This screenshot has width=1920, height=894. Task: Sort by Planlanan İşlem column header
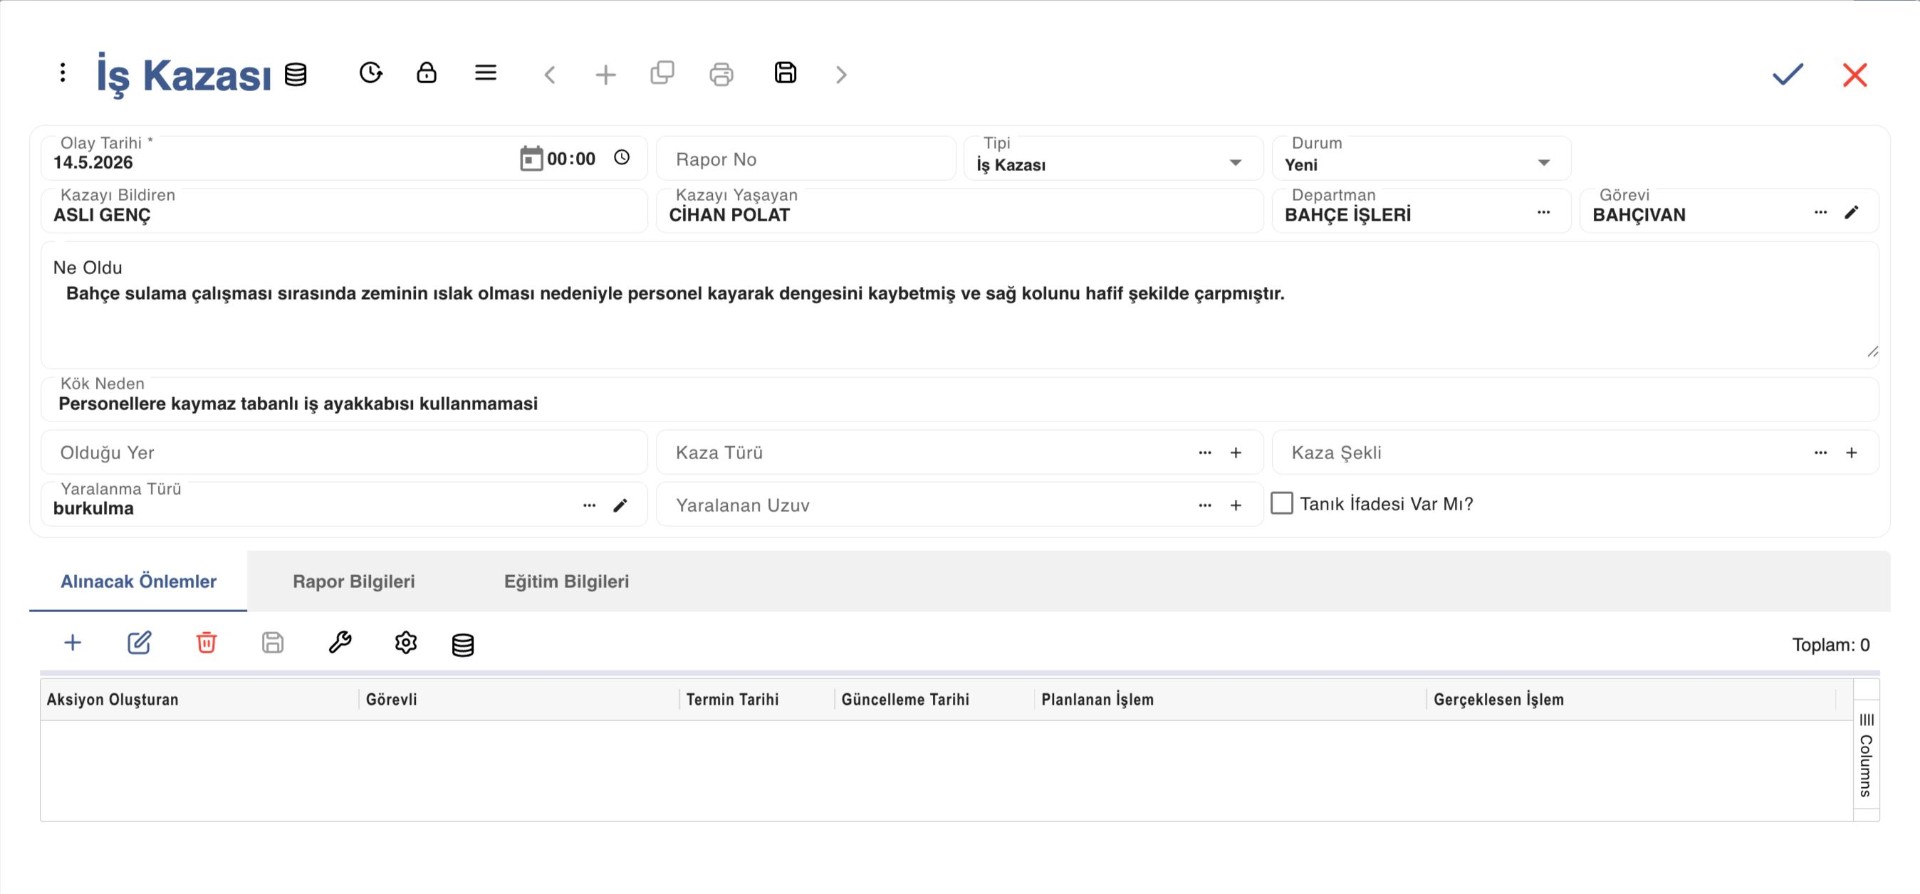pos(1230,700)
